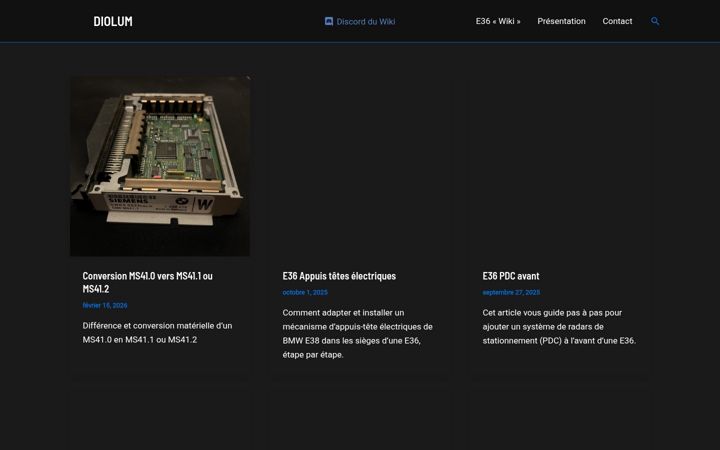Go to DIOLUM site logo home
Image resolution: width=720 pixels, height=450 pixels.
(113, 21)
